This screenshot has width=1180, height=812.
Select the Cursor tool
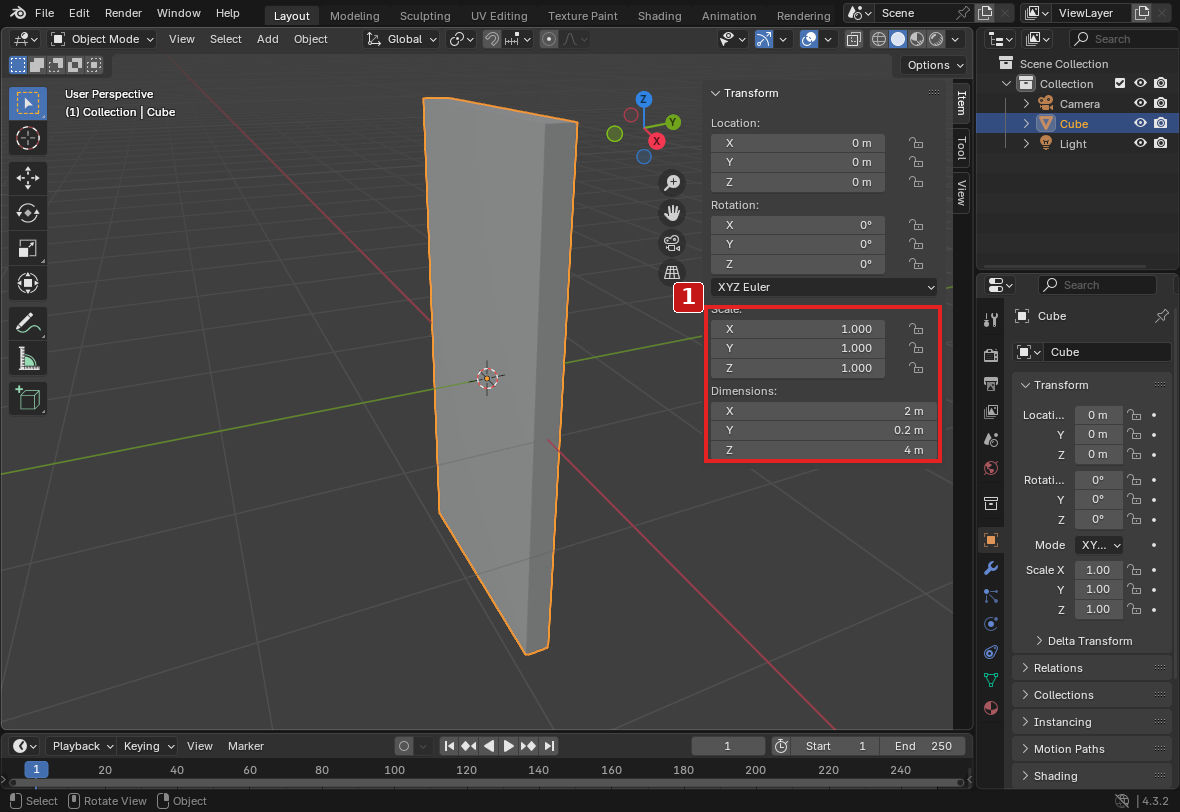click(28, 138)
